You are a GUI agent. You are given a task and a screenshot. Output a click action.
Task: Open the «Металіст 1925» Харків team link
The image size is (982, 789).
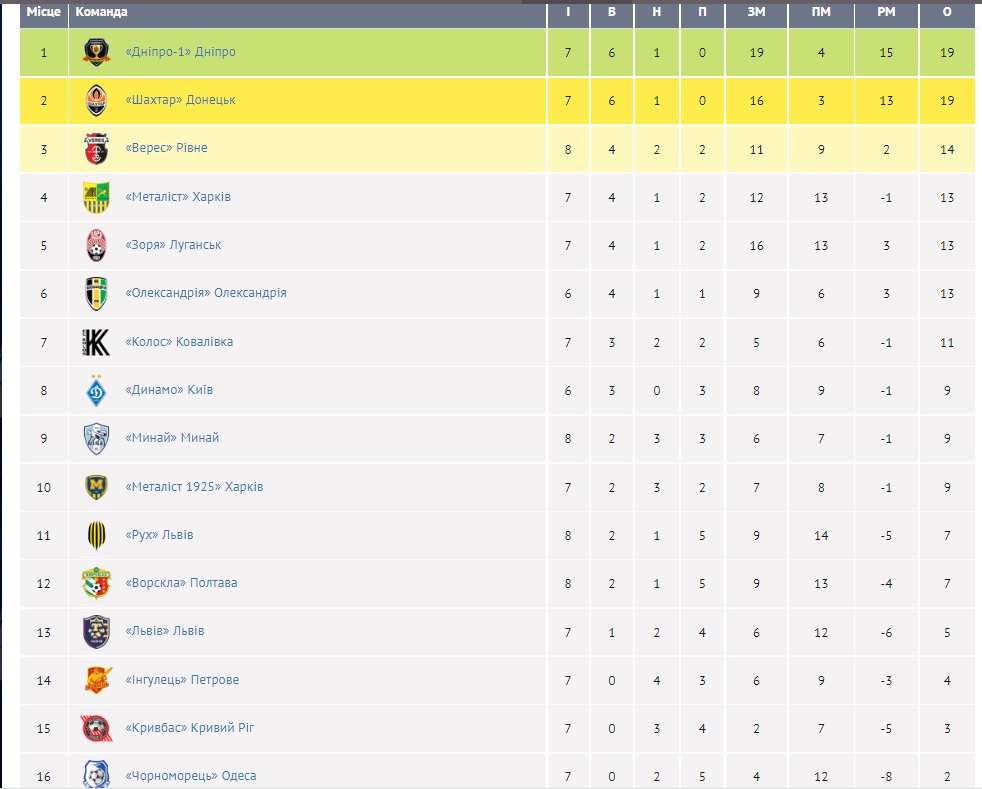[194, 487]
